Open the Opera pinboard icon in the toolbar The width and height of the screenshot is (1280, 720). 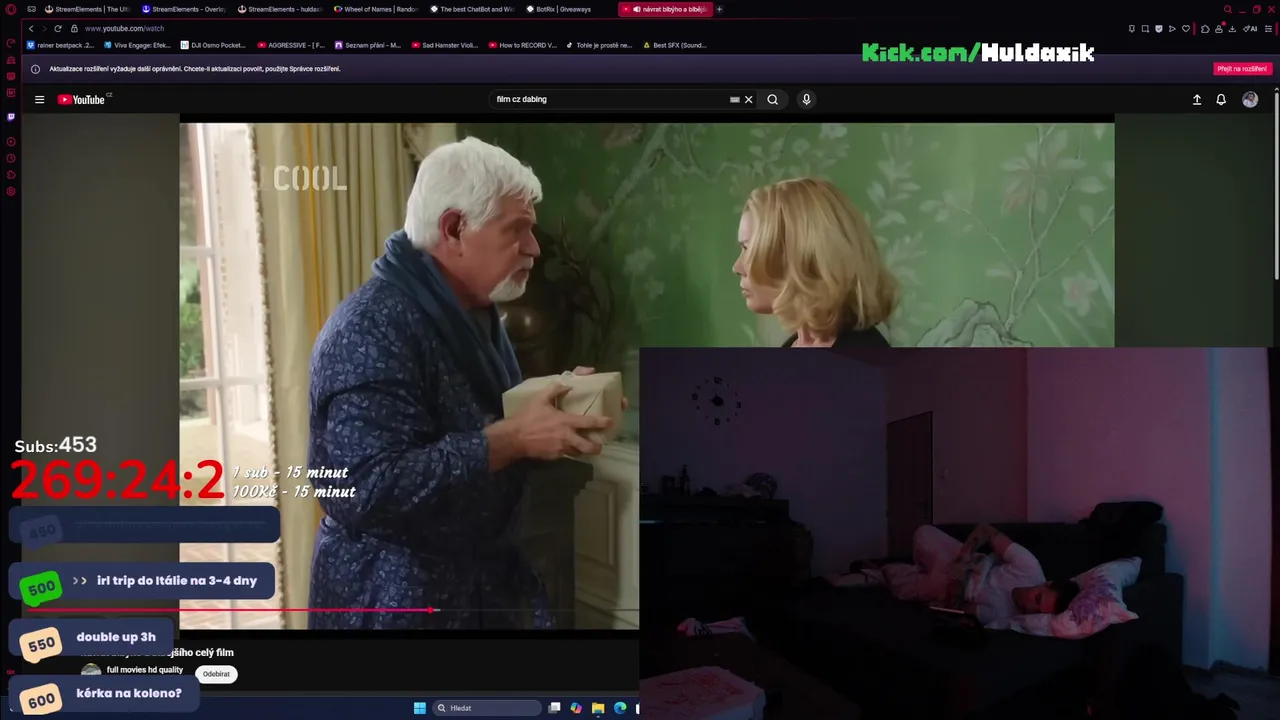pyautogui.click(x=1131, y=28)
